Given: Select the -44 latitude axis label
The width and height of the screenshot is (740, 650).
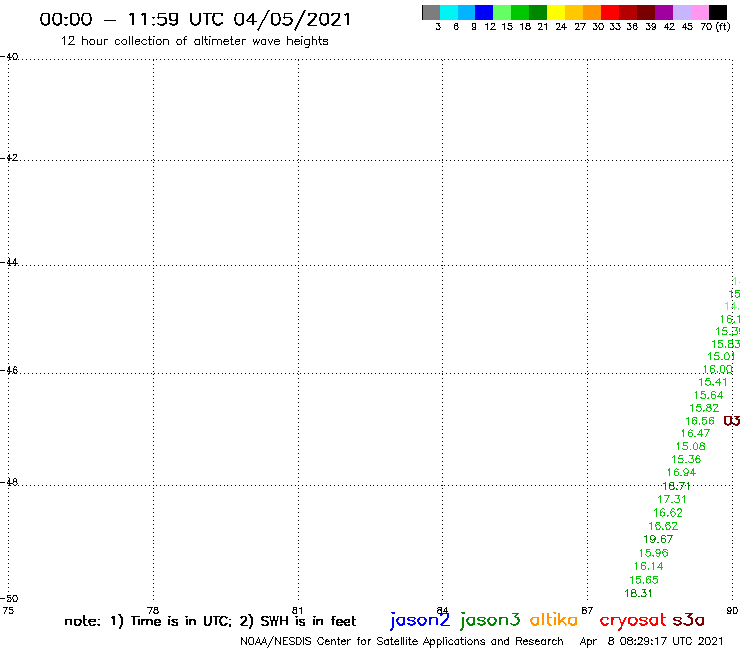Looking at the screenshot, I should 9,262.
